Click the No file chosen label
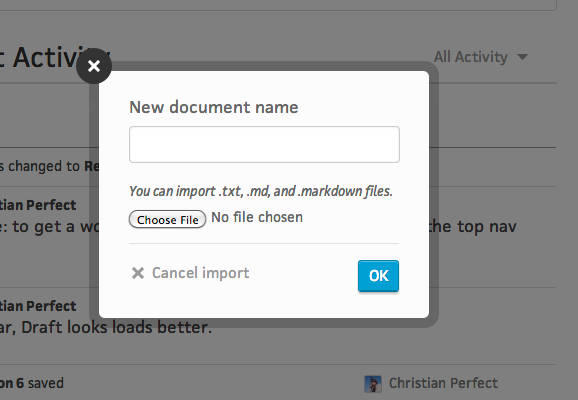The height and width of the screenshot is (400, 578). coord(257,218)
